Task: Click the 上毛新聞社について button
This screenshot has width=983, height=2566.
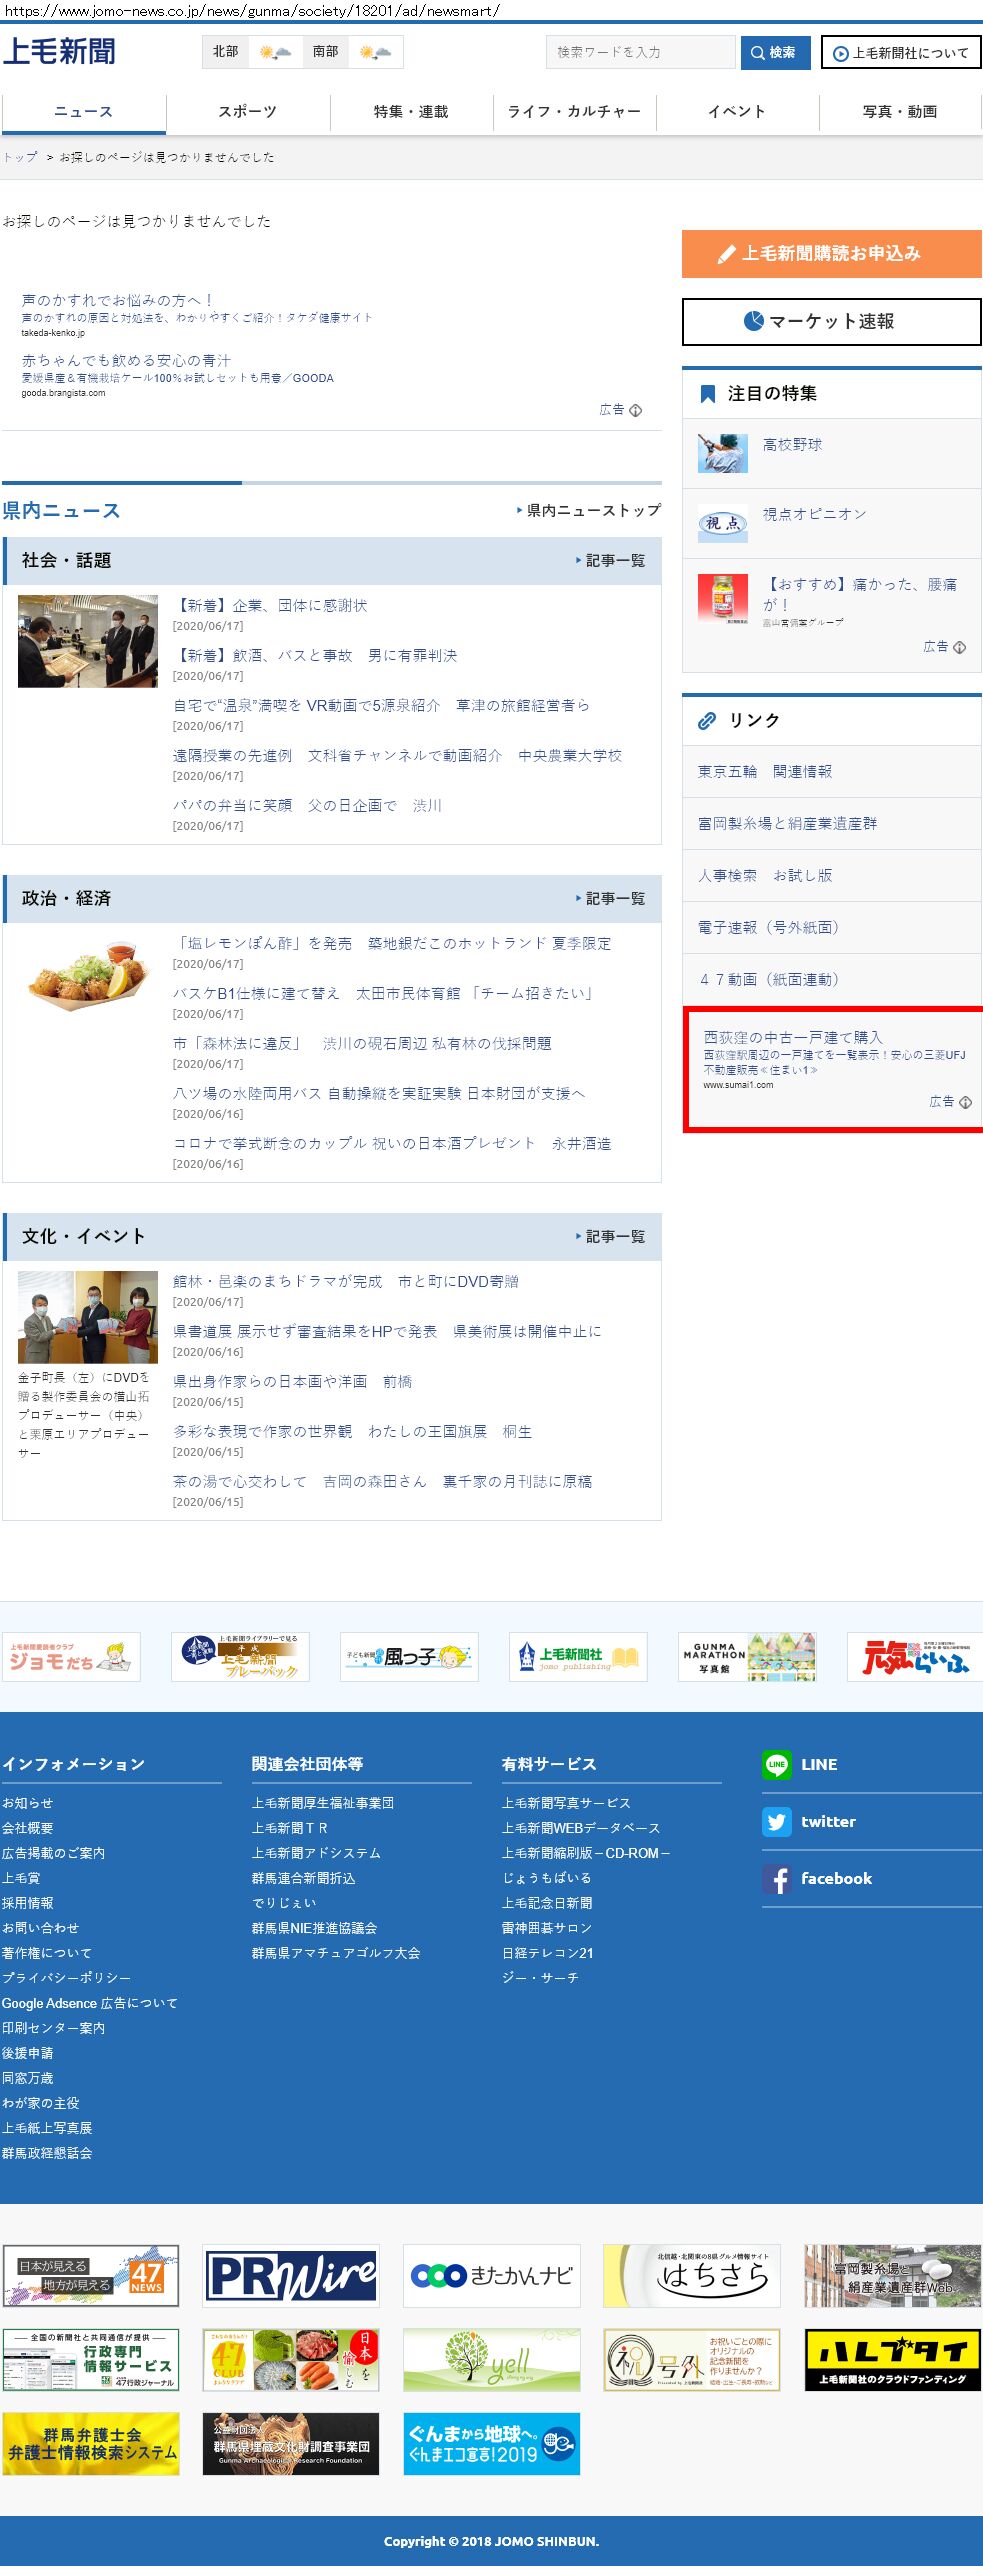Action: click(900, 53)
